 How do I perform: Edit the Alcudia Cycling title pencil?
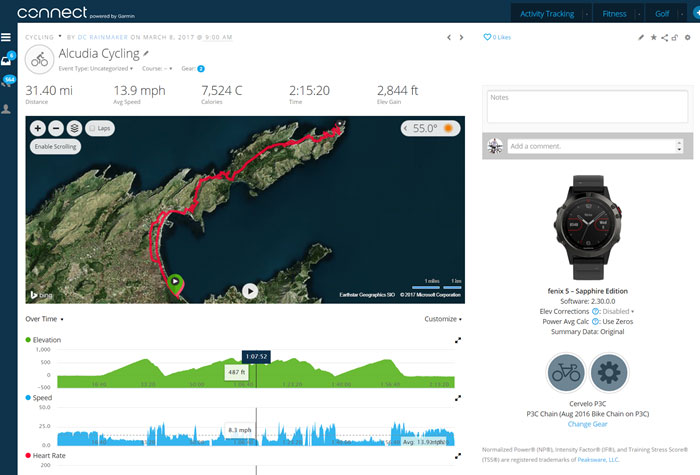[146, 53]
